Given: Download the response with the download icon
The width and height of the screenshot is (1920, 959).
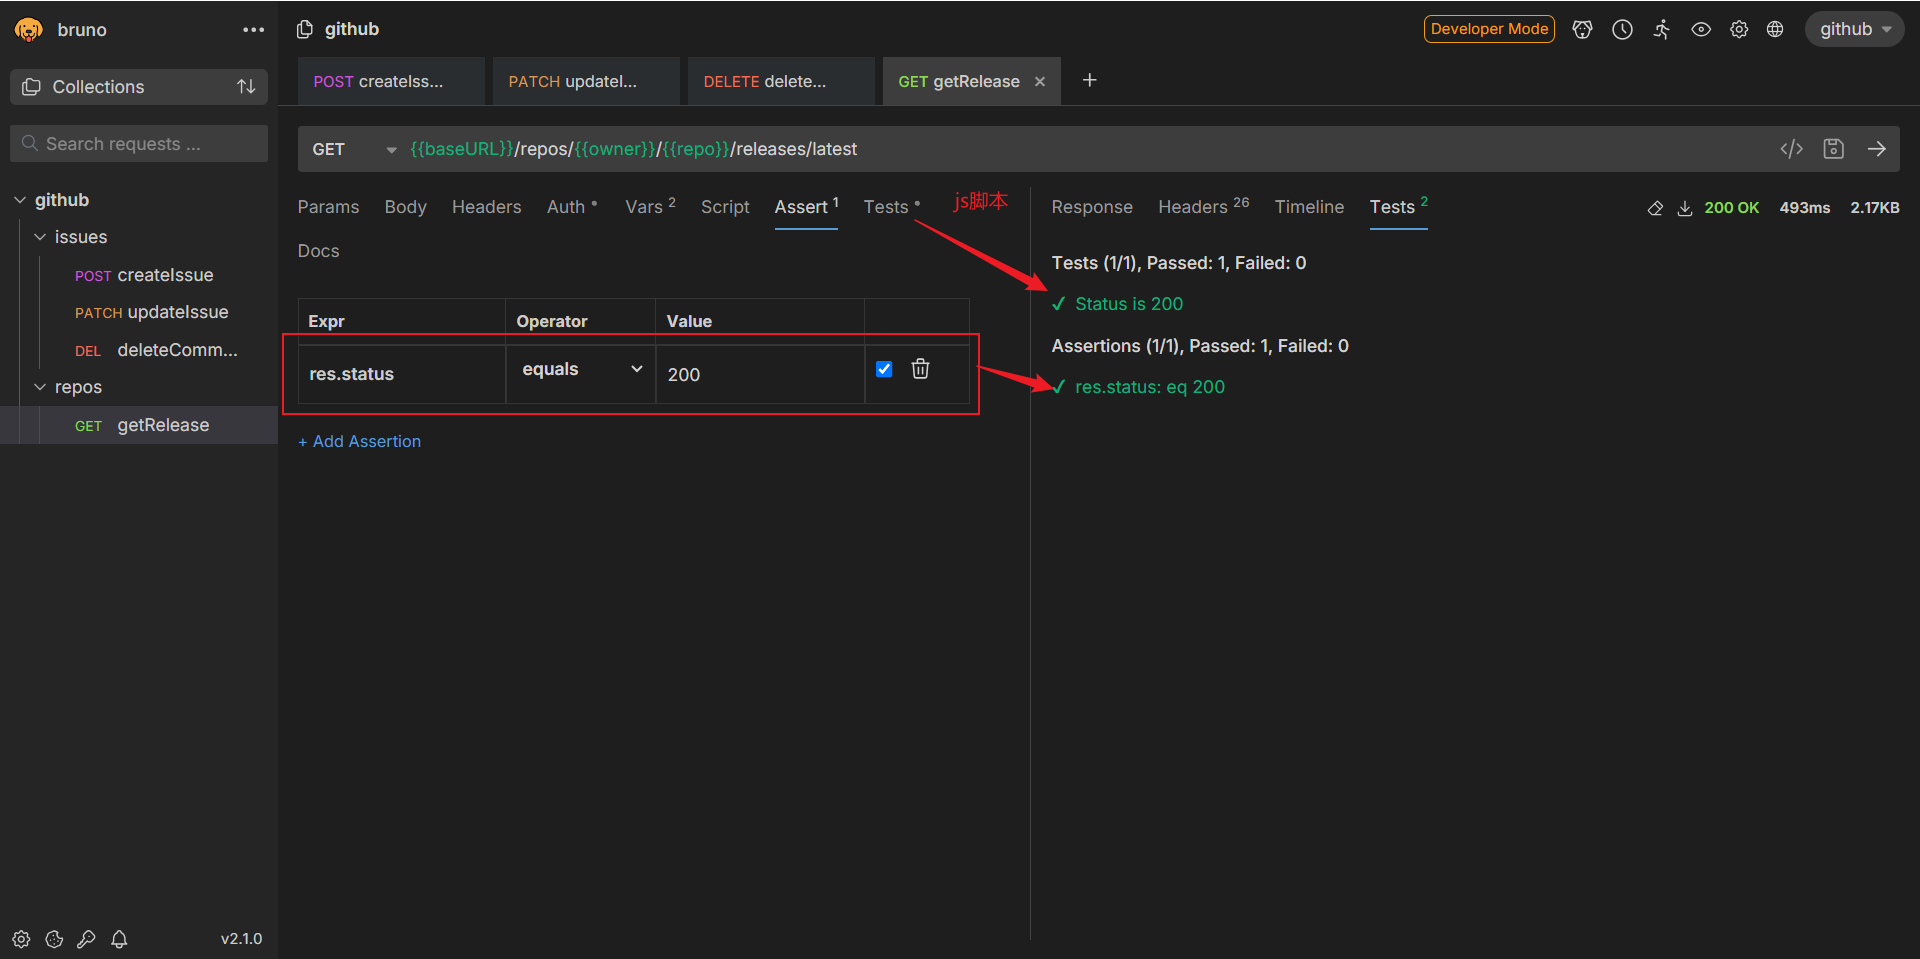Looking at the screenshot, I should [1685, 208].
